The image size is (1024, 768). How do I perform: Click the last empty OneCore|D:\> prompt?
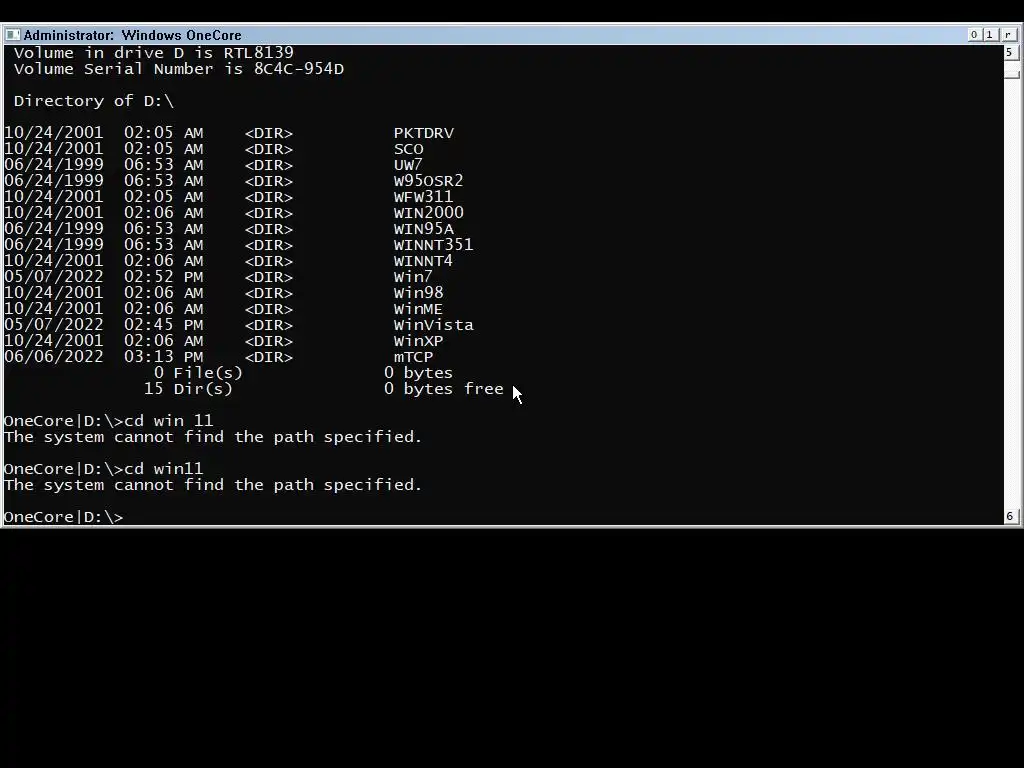64,517
